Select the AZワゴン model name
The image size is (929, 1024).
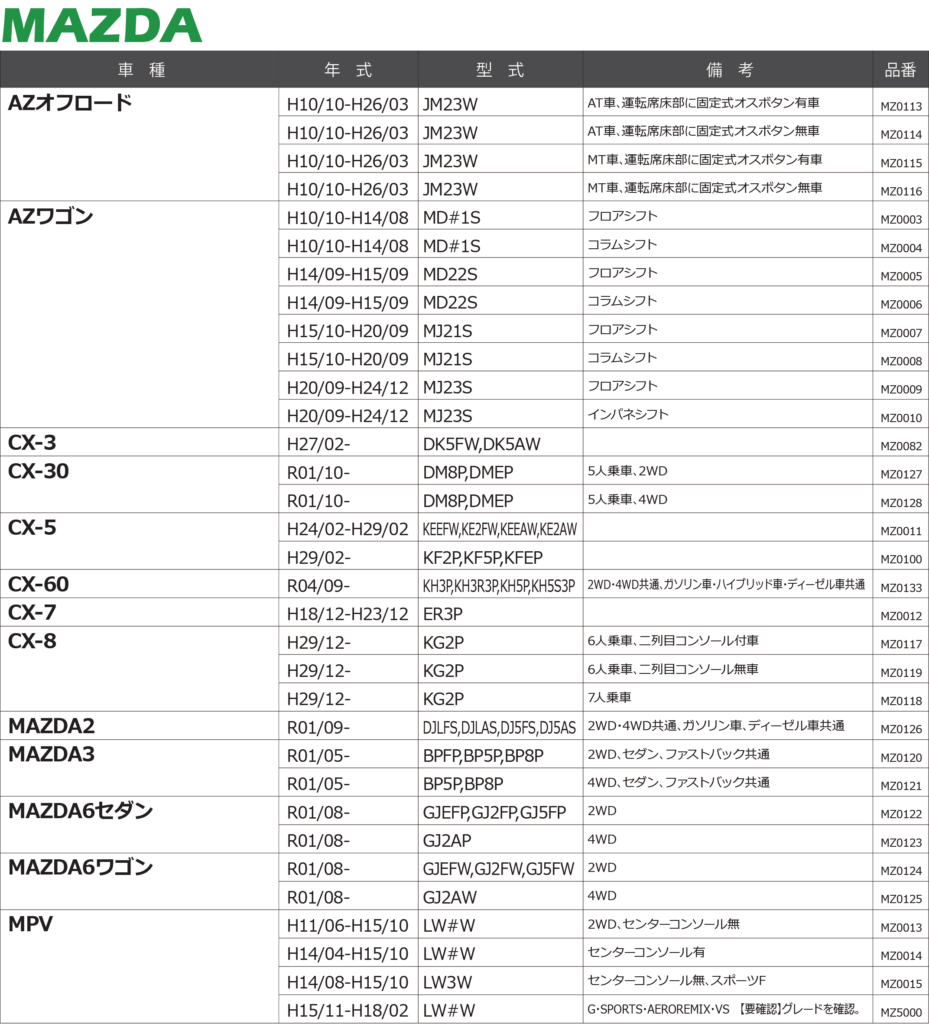click(x=51, y=216)
